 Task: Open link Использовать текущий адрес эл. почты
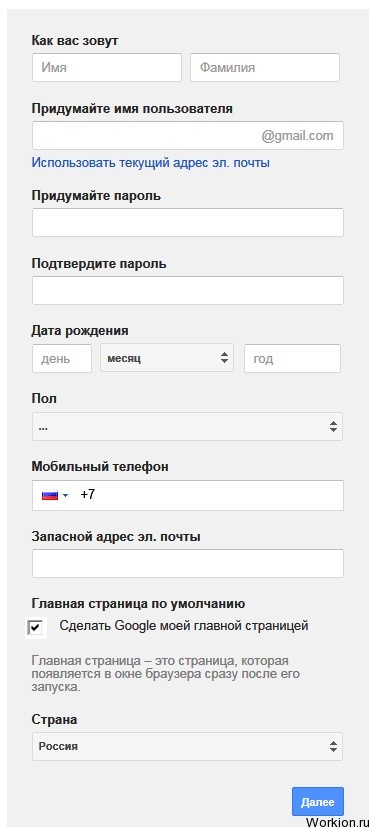tap(151, 162)
